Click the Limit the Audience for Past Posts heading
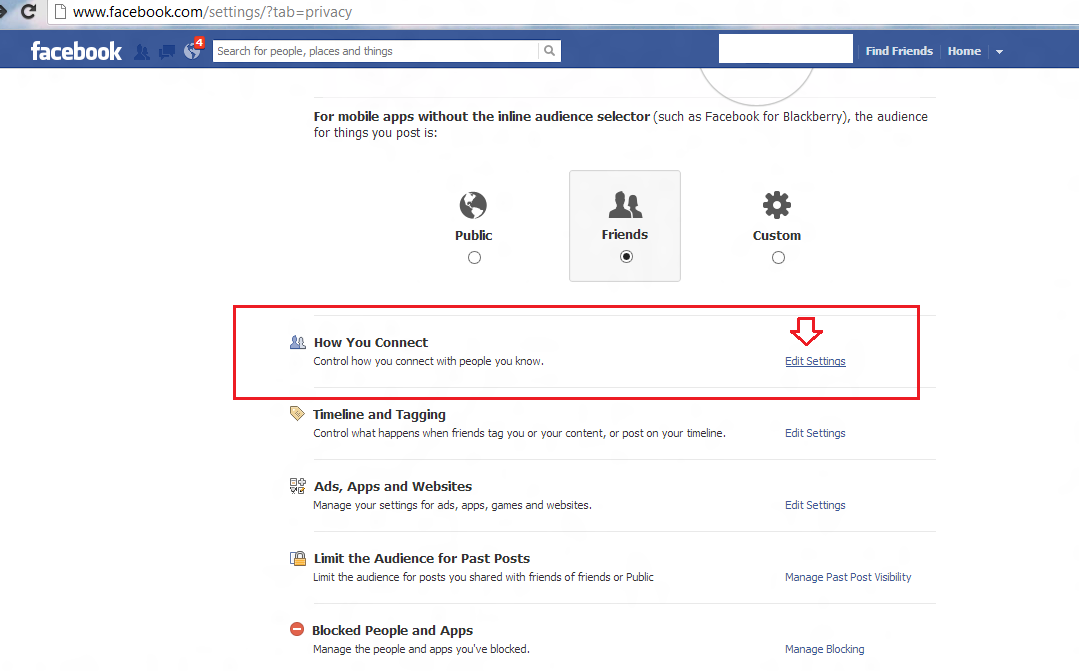Viewport: 1079px width, 671px height. click(x=422, y=558)
